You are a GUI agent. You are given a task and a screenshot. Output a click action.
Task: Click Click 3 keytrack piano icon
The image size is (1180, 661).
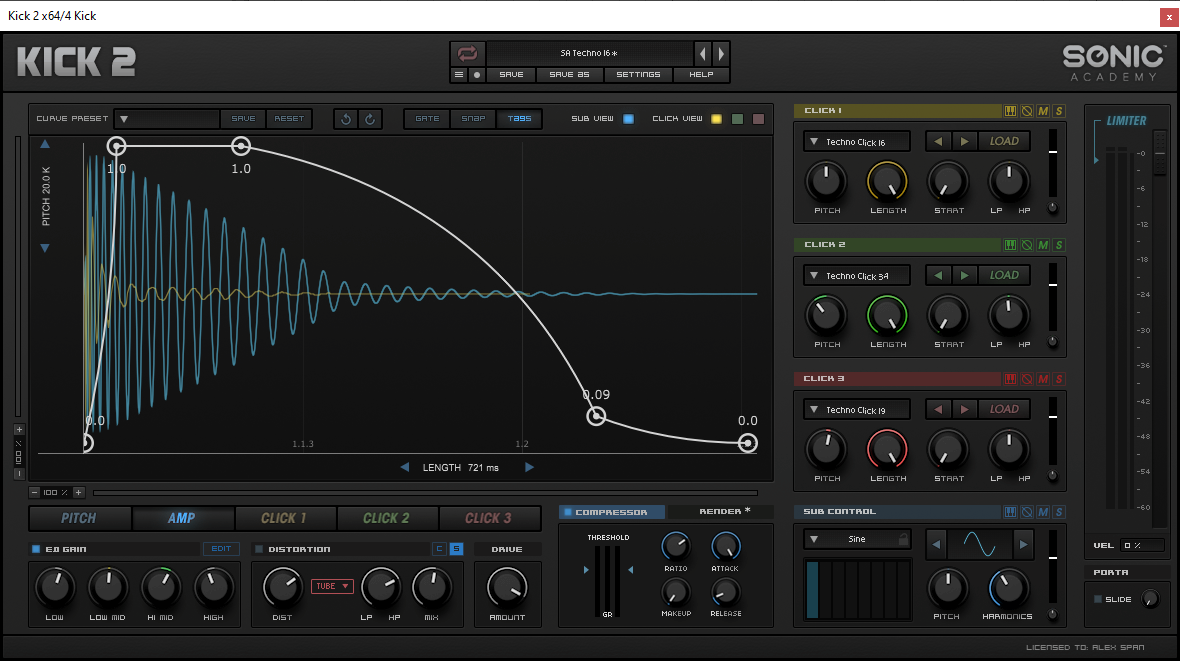(x=1010, y=379)
